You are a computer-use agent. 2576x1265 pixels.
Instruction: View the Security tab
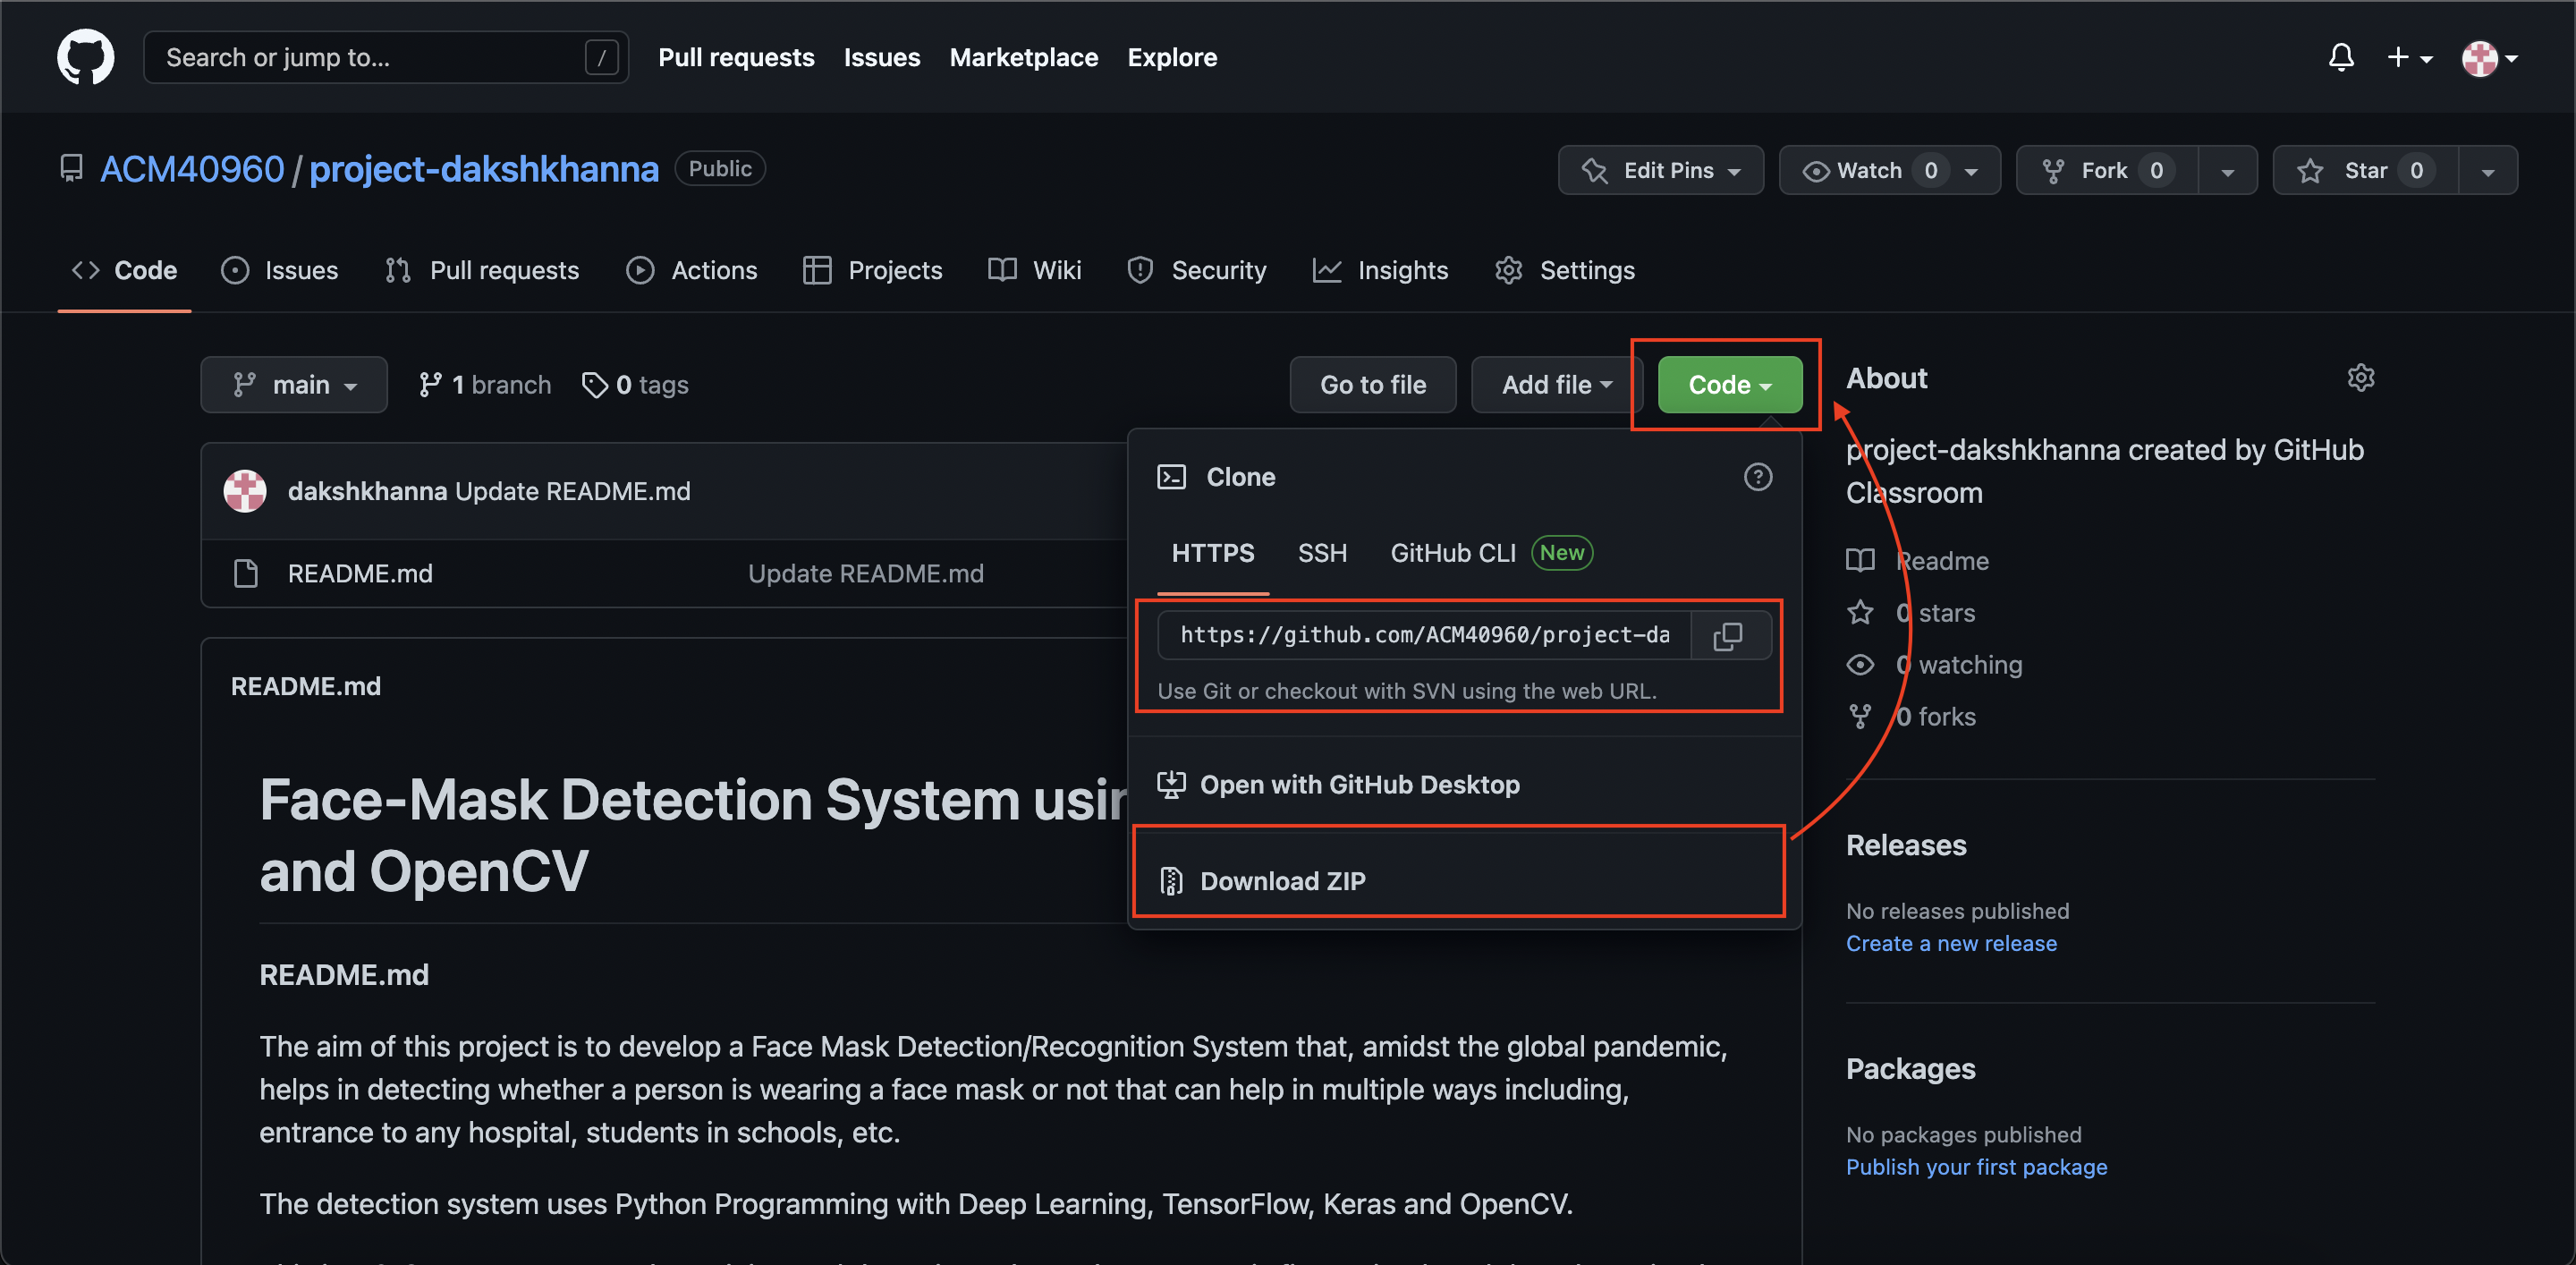1196,270
